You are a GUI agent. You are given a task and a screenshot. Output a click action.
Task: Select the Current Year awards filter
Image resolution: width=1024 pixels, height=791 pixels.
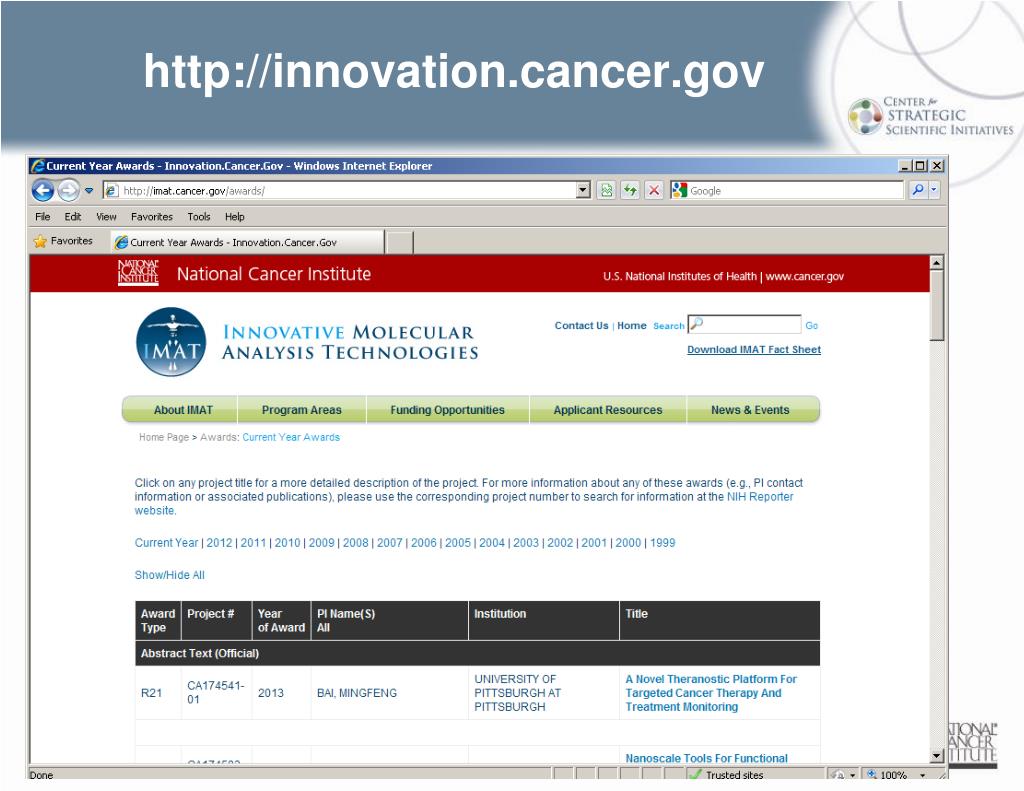point(166,543)
